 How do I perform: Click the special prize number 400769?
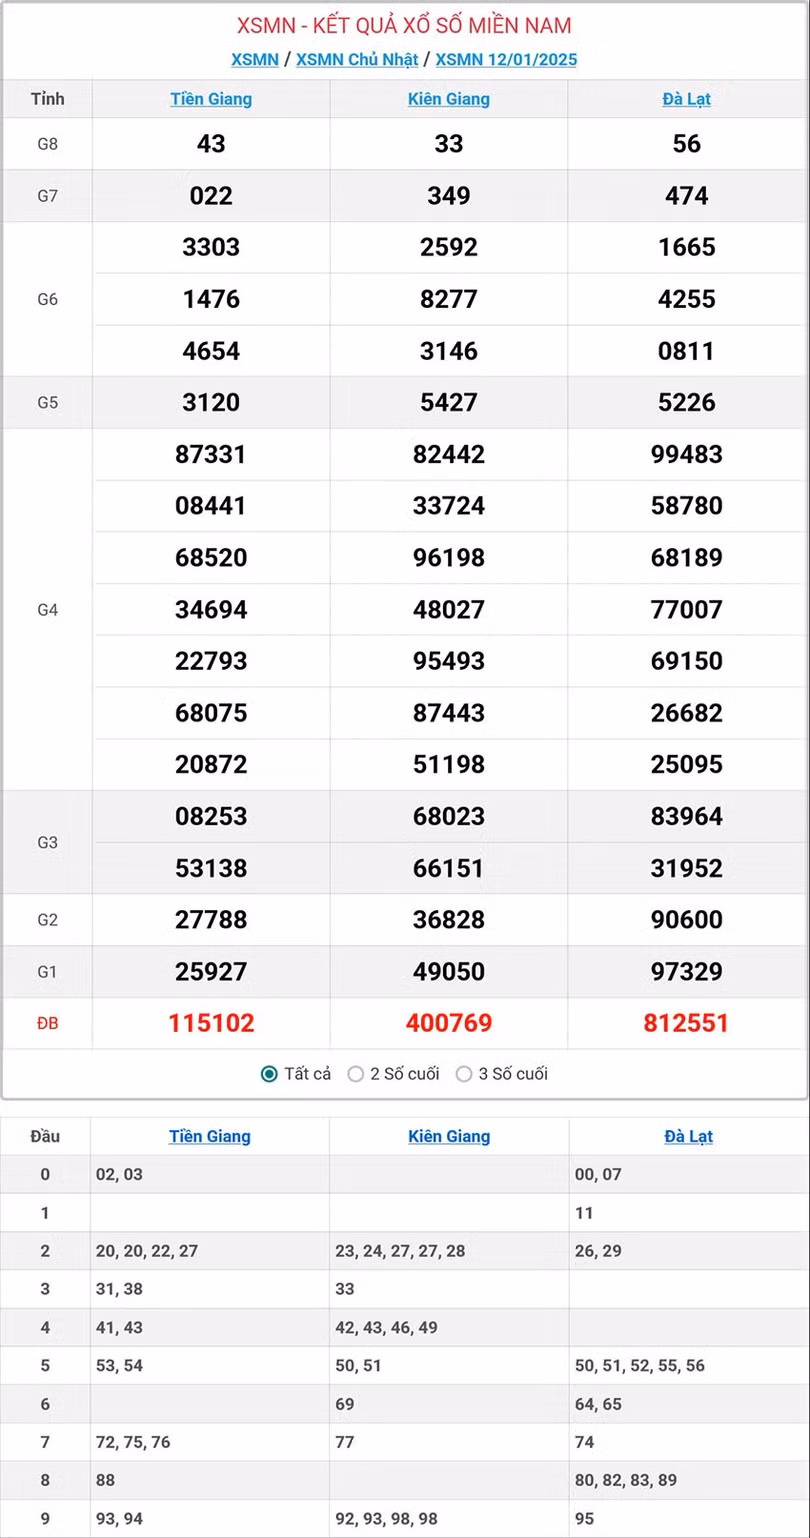449,1023
